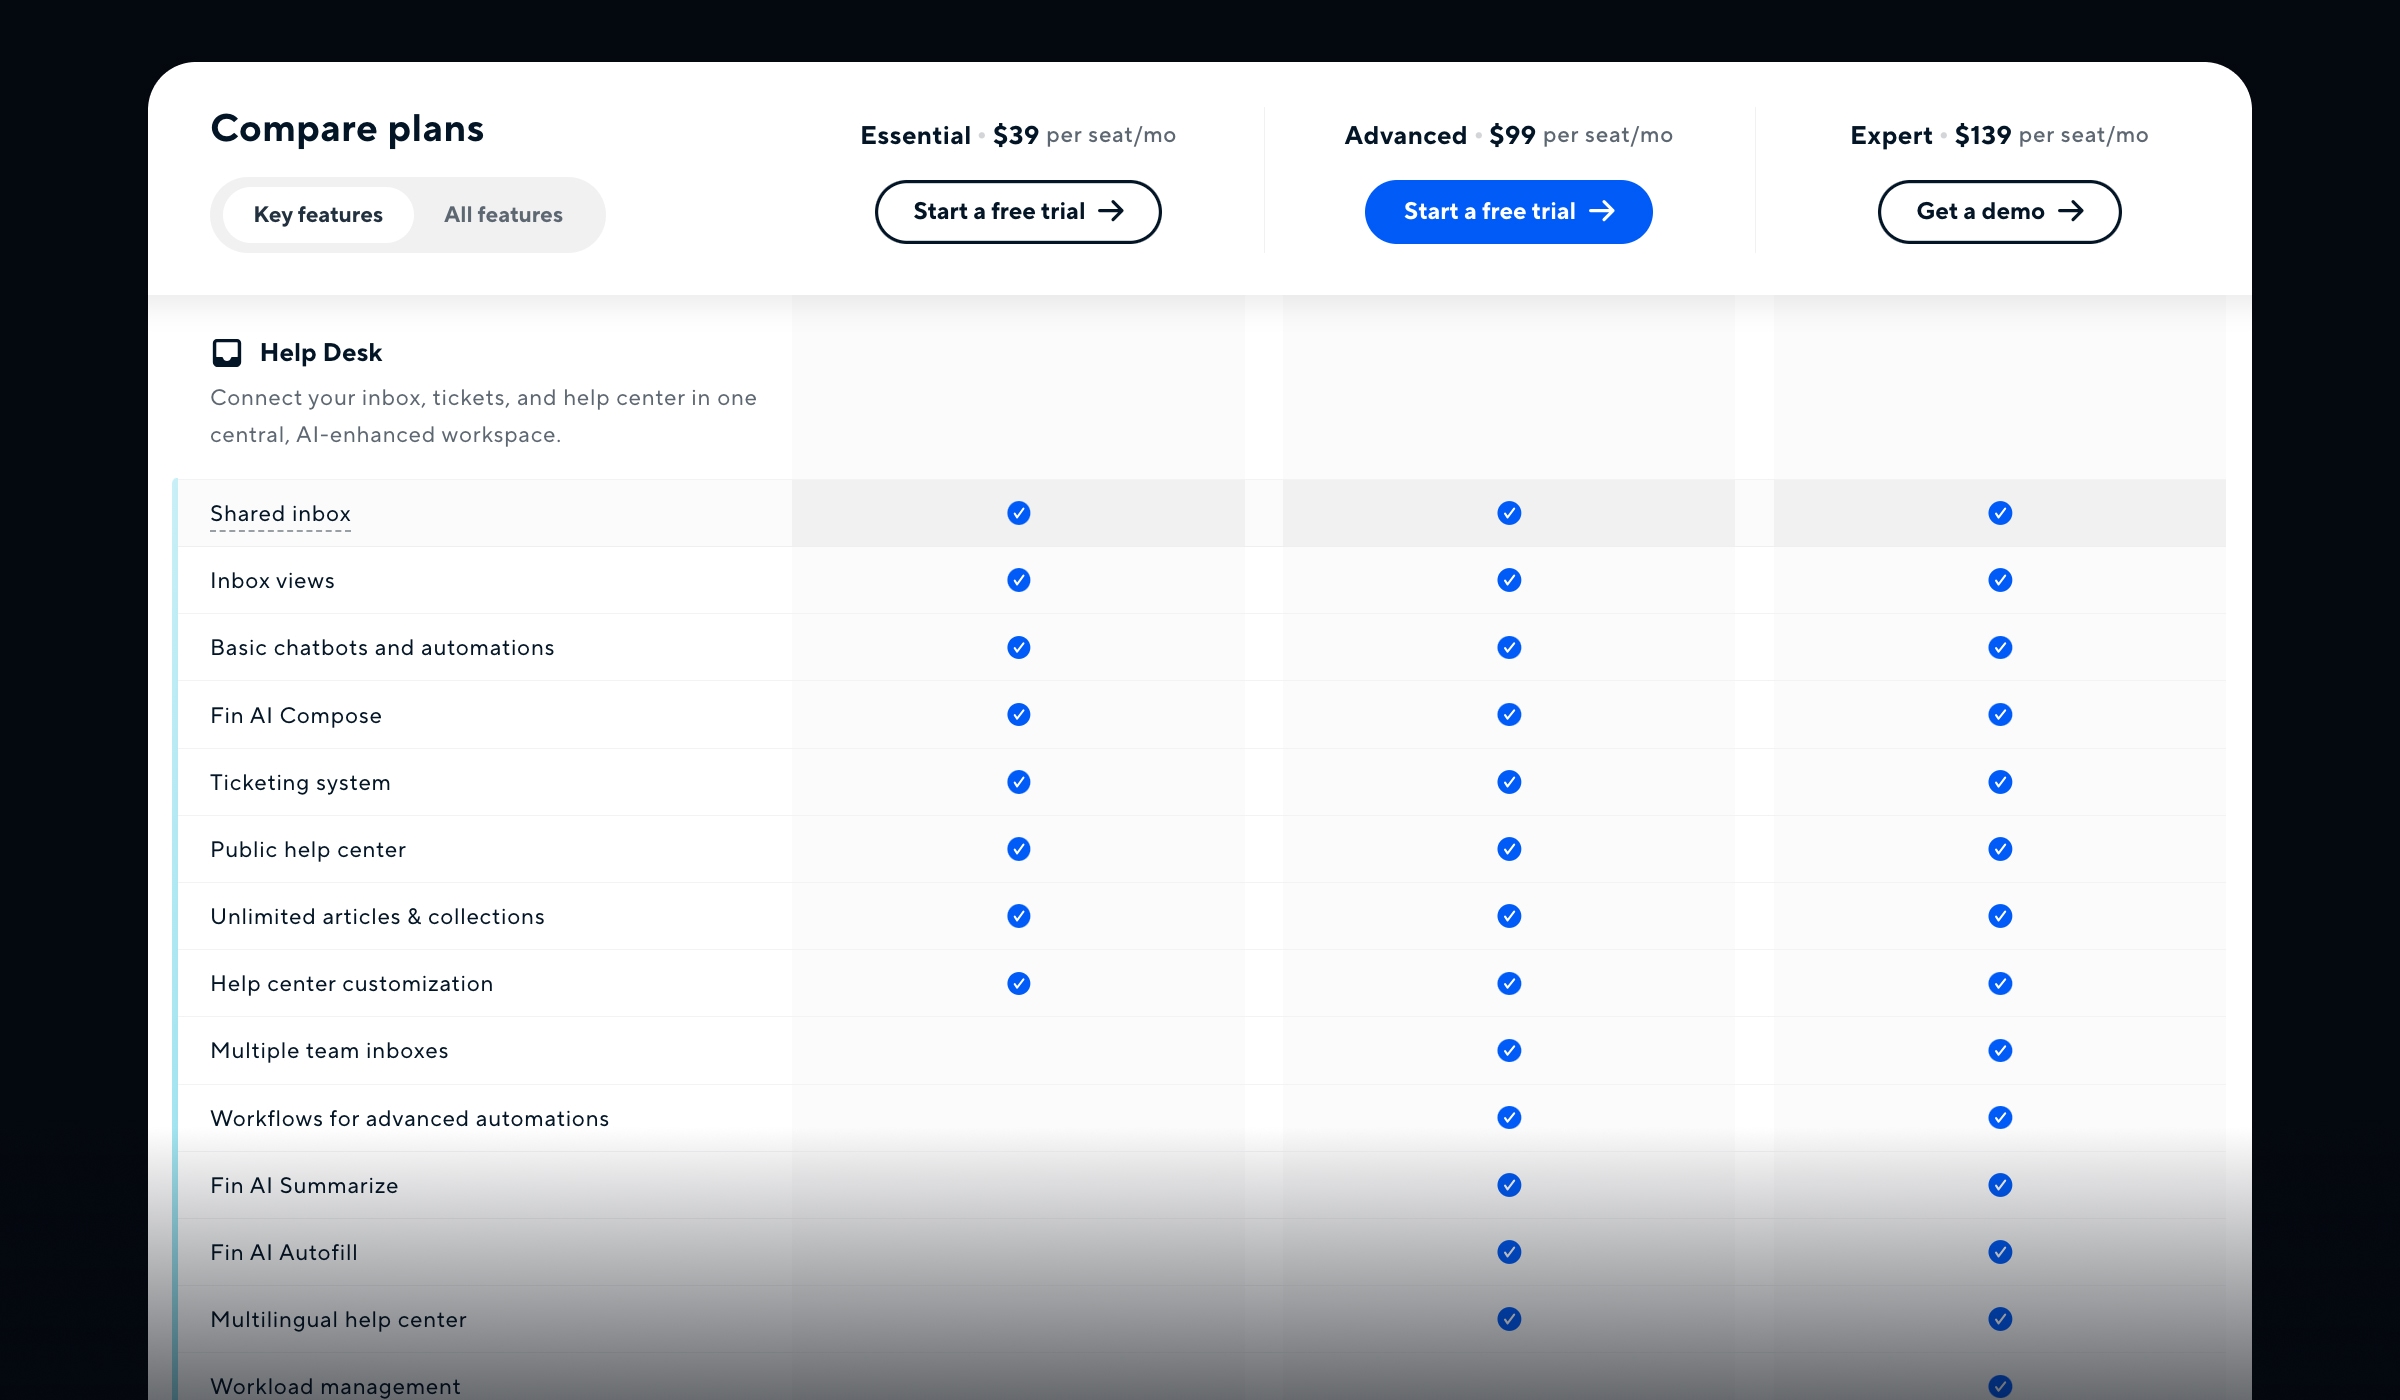
Task: Click the Compare plans heading
Action: coord(347,128)
